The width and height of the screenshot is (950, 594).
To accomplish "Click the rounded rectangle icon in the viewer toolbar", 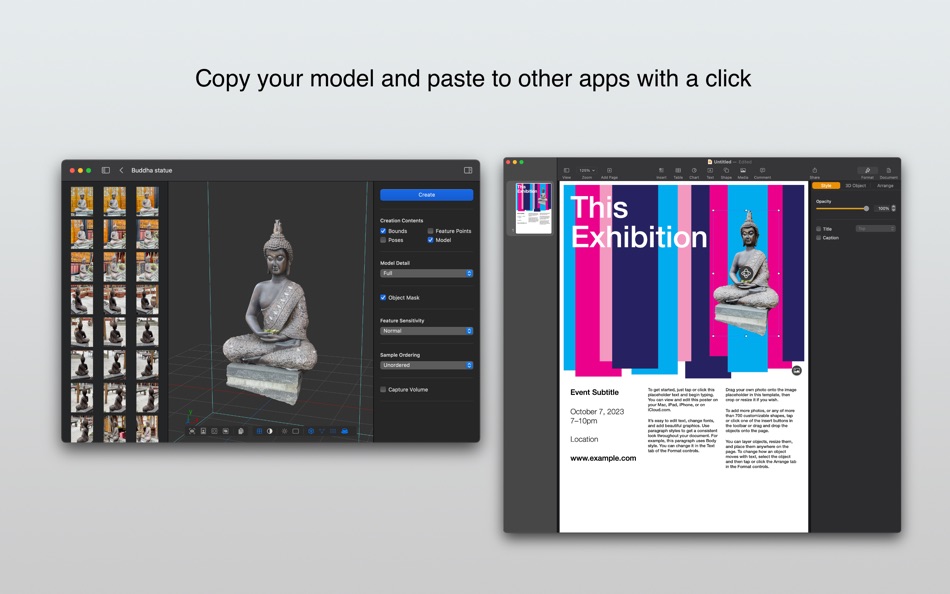I will [296, 431].
